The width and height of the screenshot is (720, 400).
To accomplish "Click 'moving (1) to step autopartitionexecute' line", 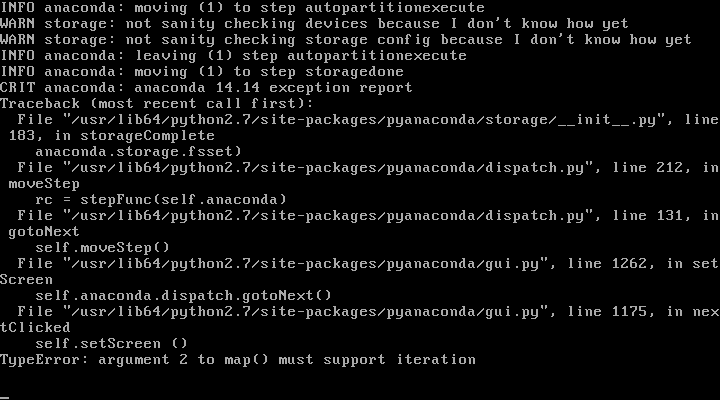I will pyautogui.click(x=242, y=8).
